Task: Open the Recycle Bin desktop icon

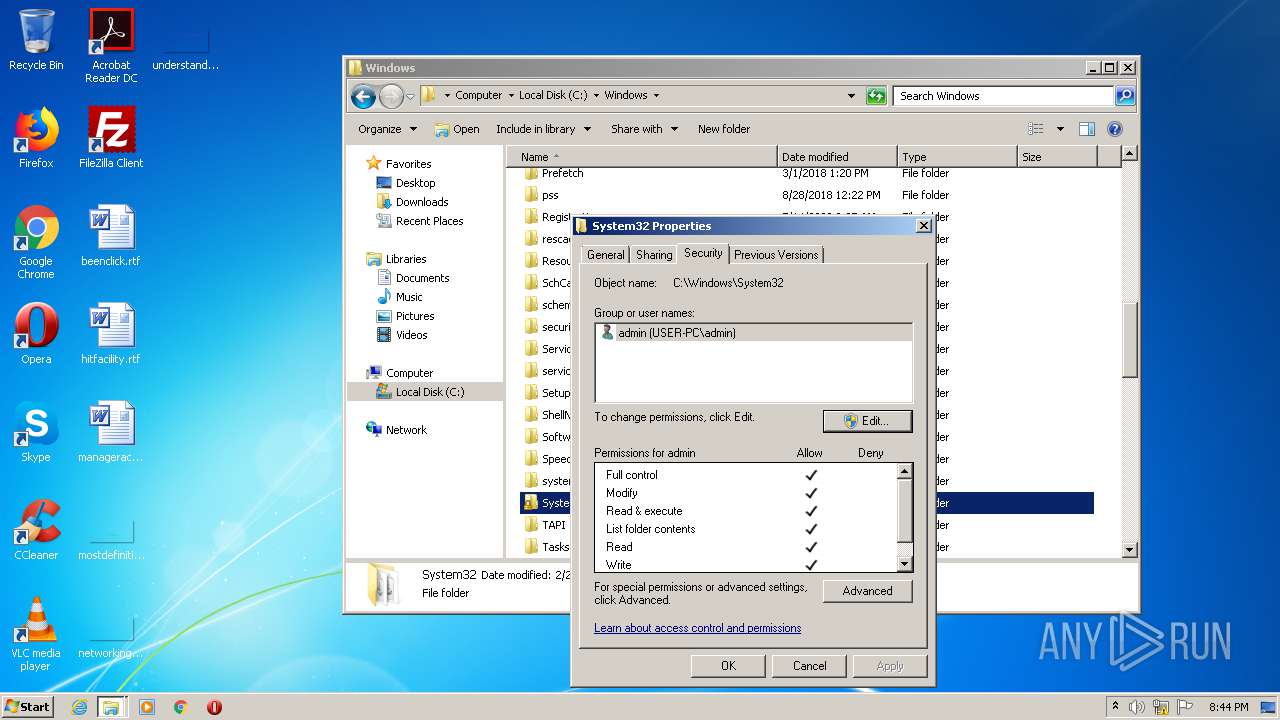Action: pyautogui.click(x=36, y=40)
